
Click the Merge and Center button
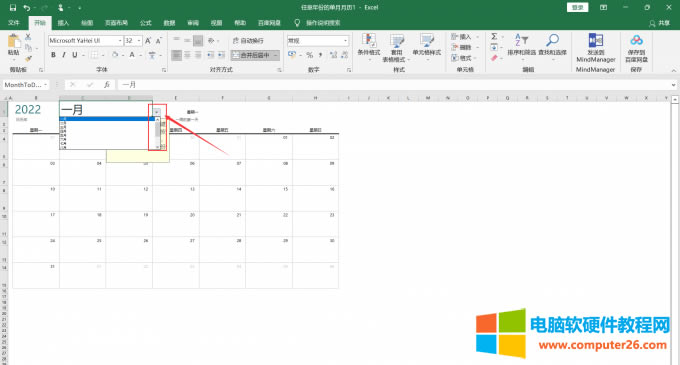pos(255,55)
